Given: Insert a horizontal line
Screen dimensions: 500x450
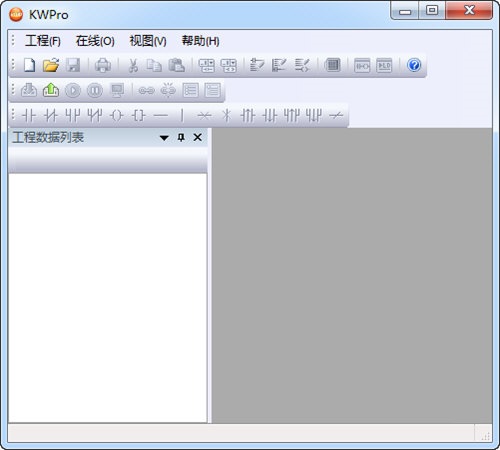Looking at the screenshot, I should [161, 115].
